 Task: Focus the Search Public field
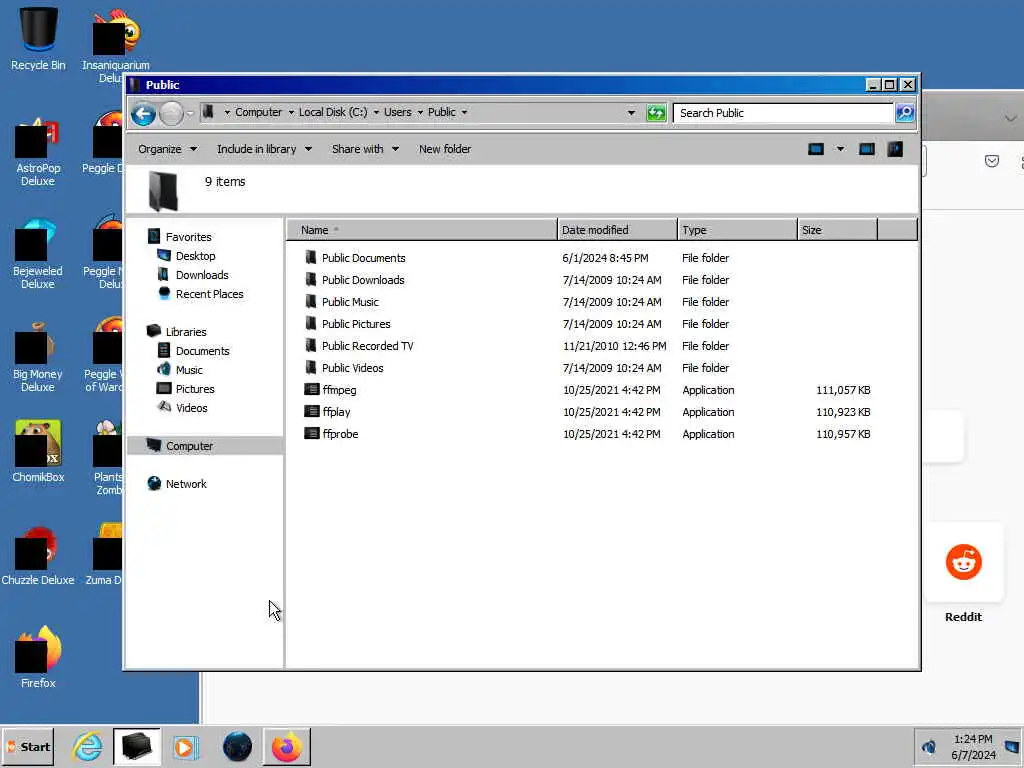coord(783,113)
